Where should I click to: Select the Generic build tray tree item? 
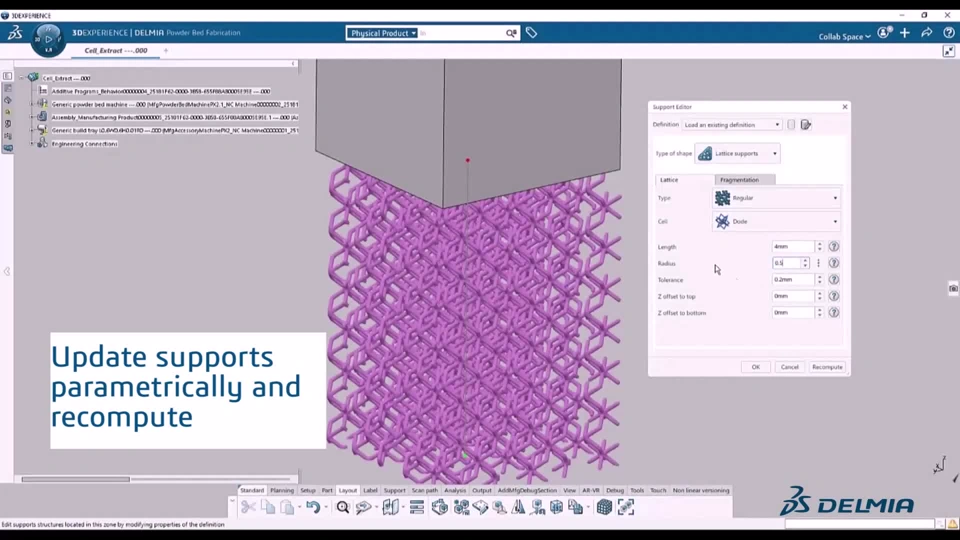coord(175,130)
